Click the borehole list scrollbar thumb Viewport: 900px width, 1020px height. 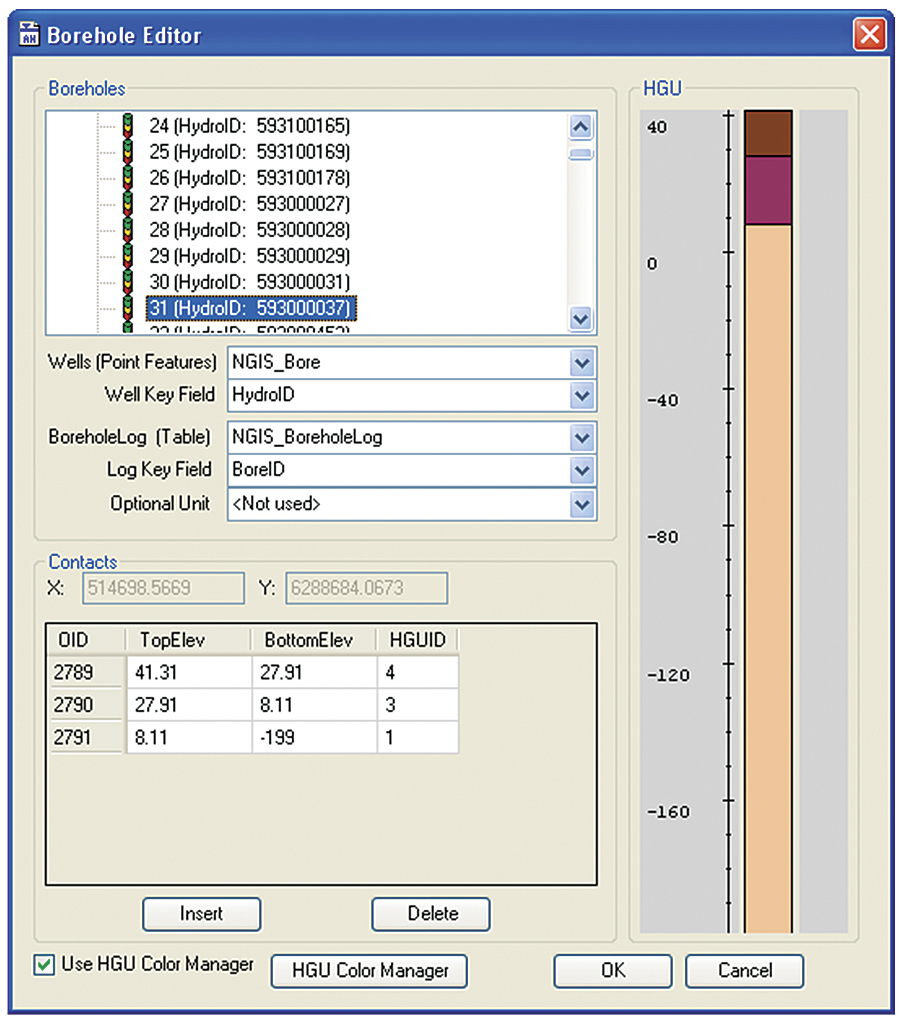(581, 154)
